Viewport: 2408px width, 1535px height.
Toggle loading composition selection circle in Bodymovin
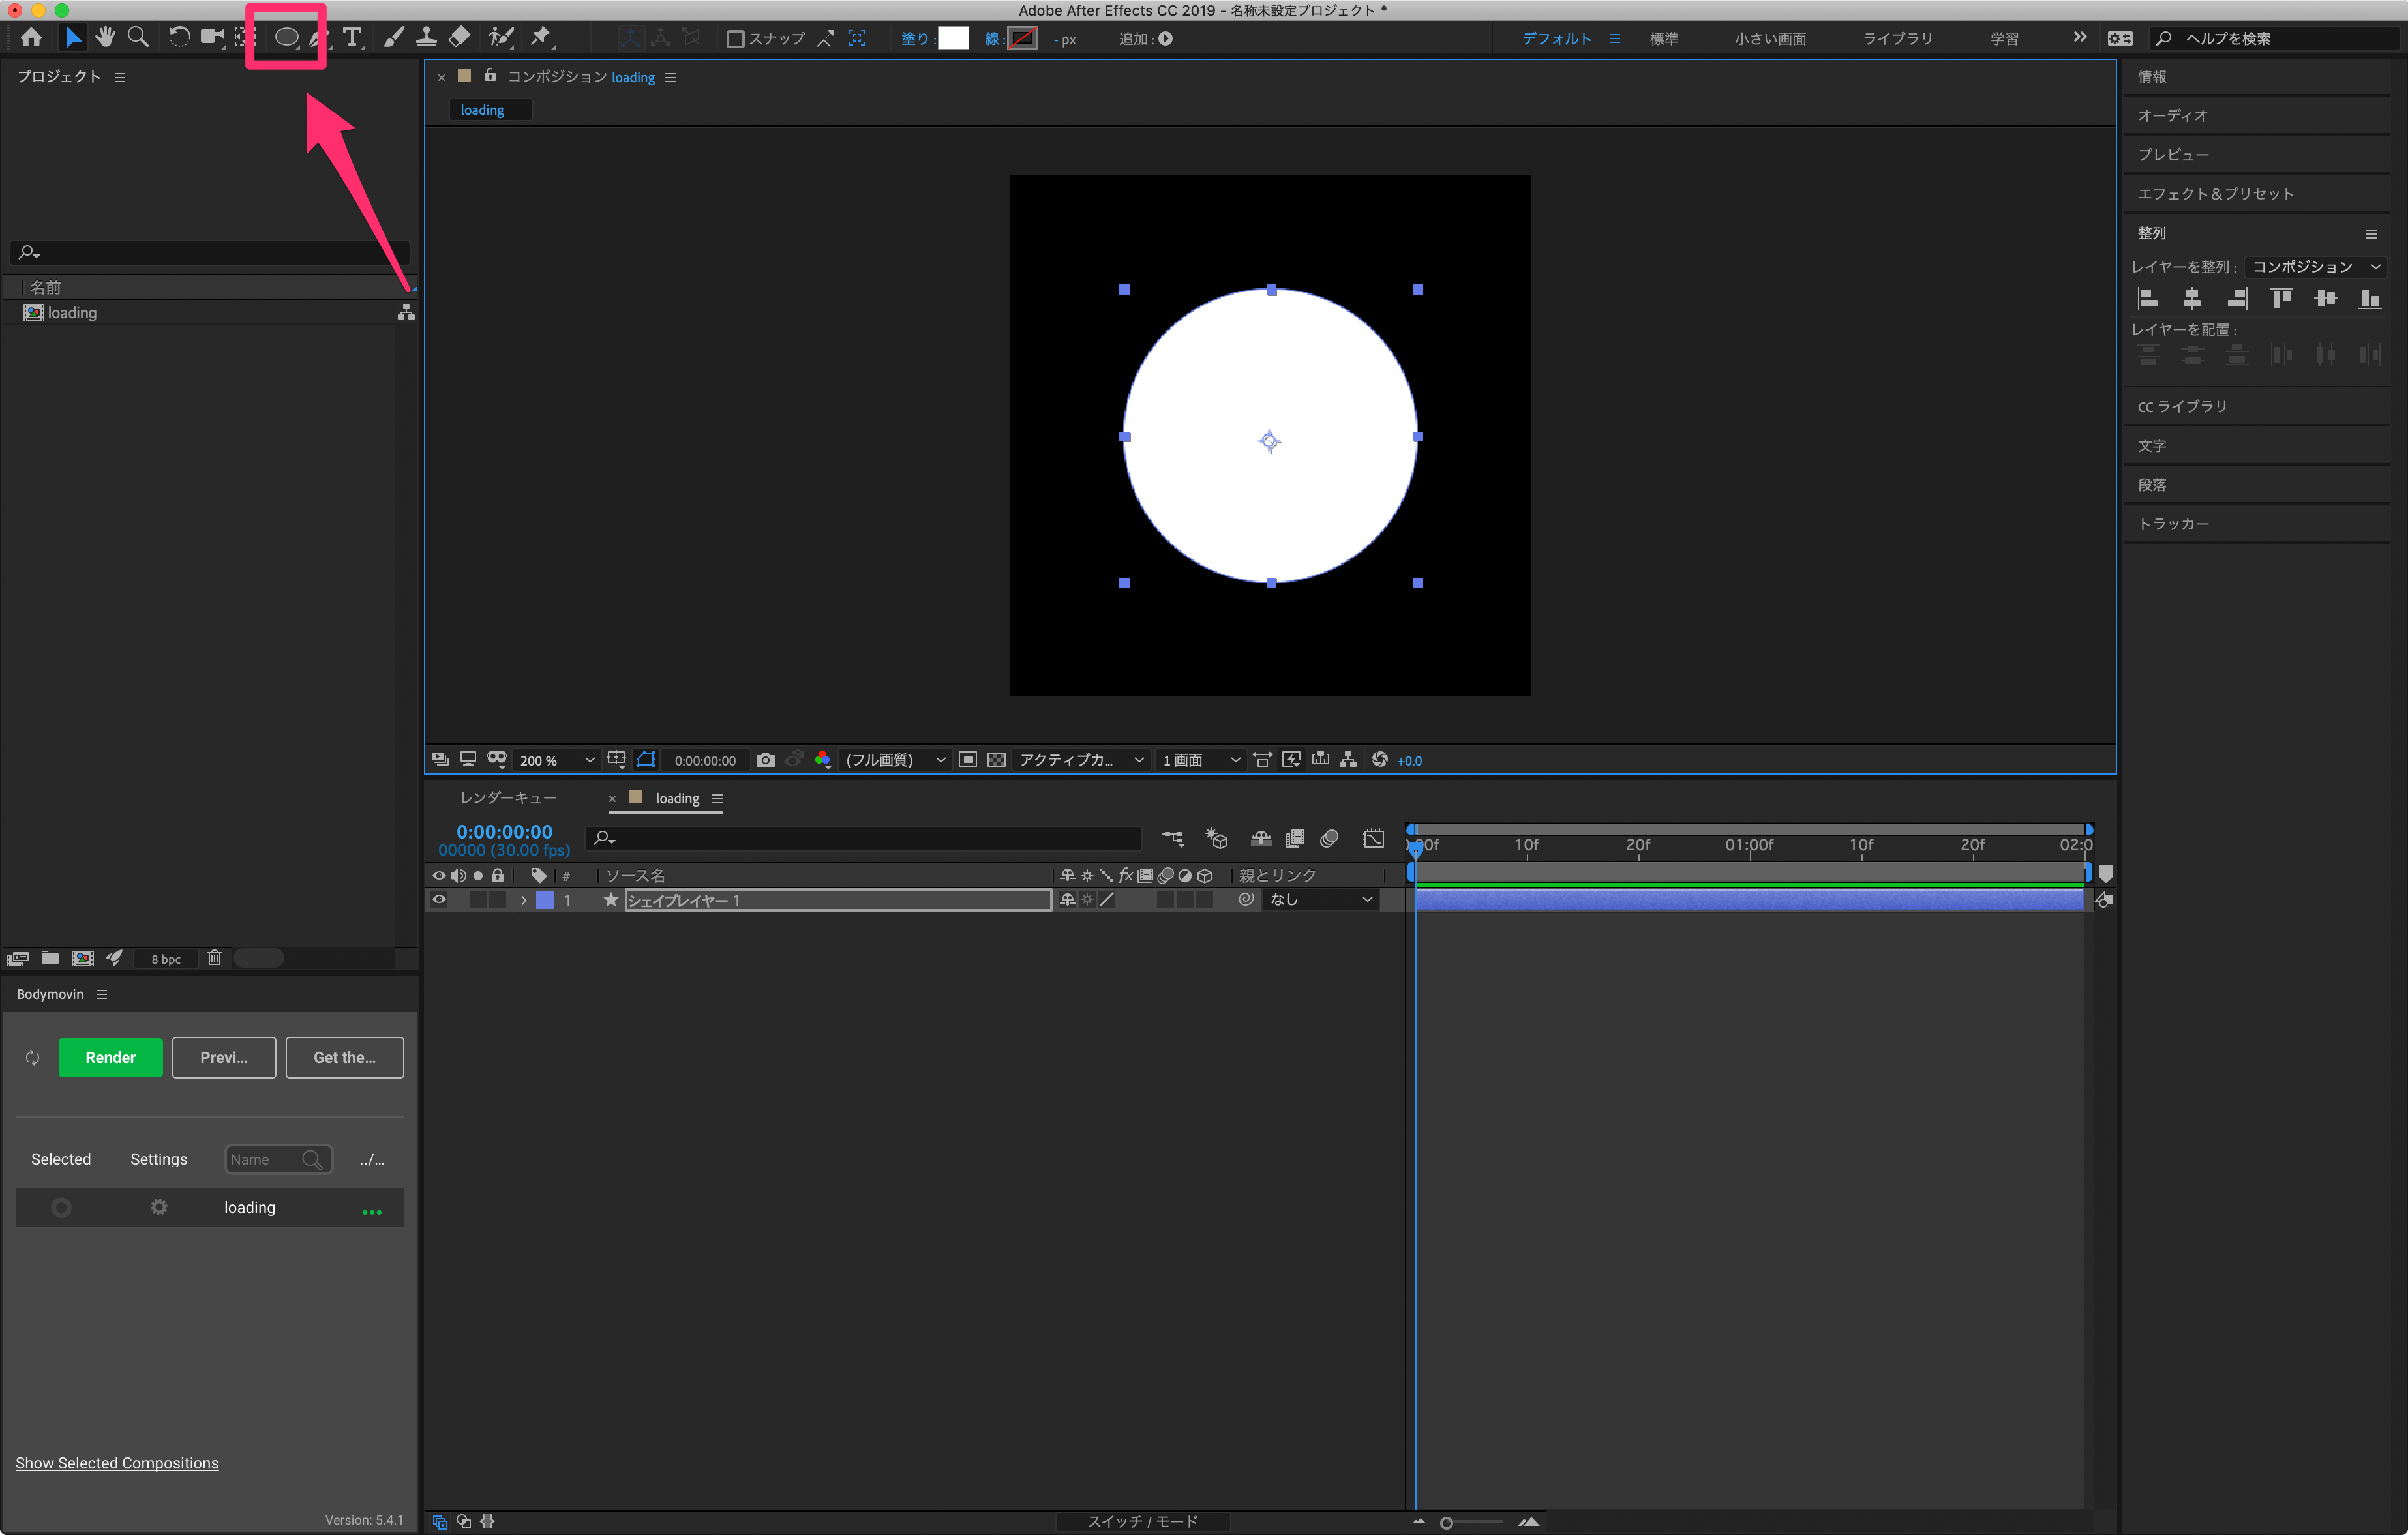(61, 1207)
